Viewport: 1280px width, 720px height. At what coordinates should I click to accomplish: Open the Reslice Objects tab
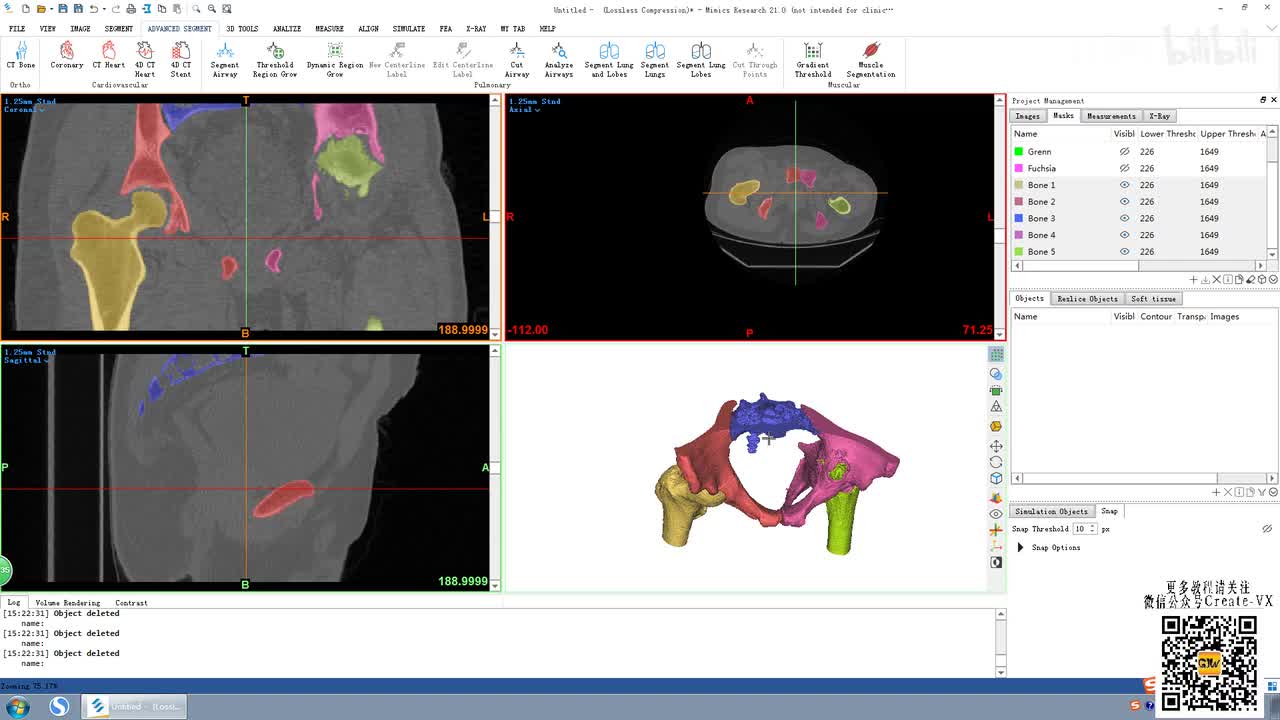point(1087,299)
